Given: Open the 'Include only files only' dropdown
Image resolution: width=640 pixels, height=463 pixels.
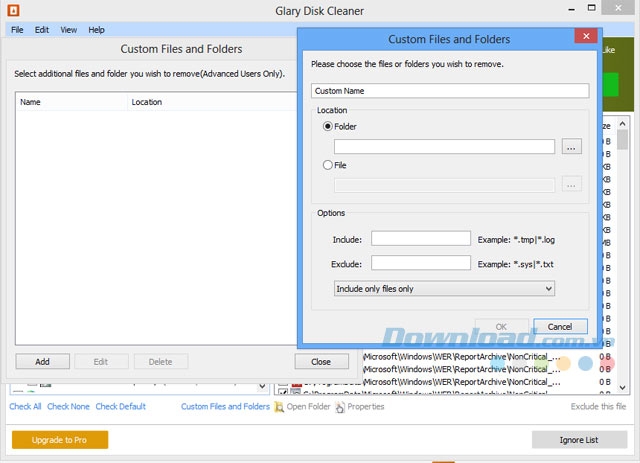Looking at the screenshot, I should (x=444, y=288).
